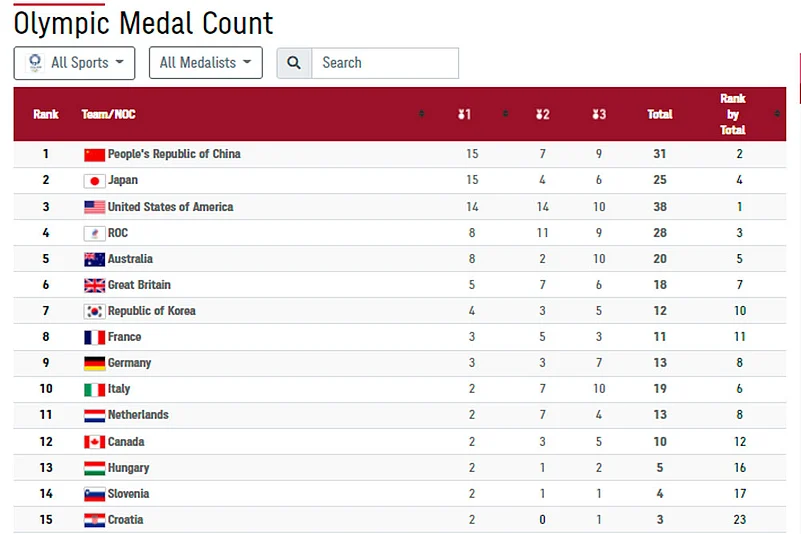Click the Republic of Korea flag
Screen dimensions: 801x534
click(x=94, y=311)
